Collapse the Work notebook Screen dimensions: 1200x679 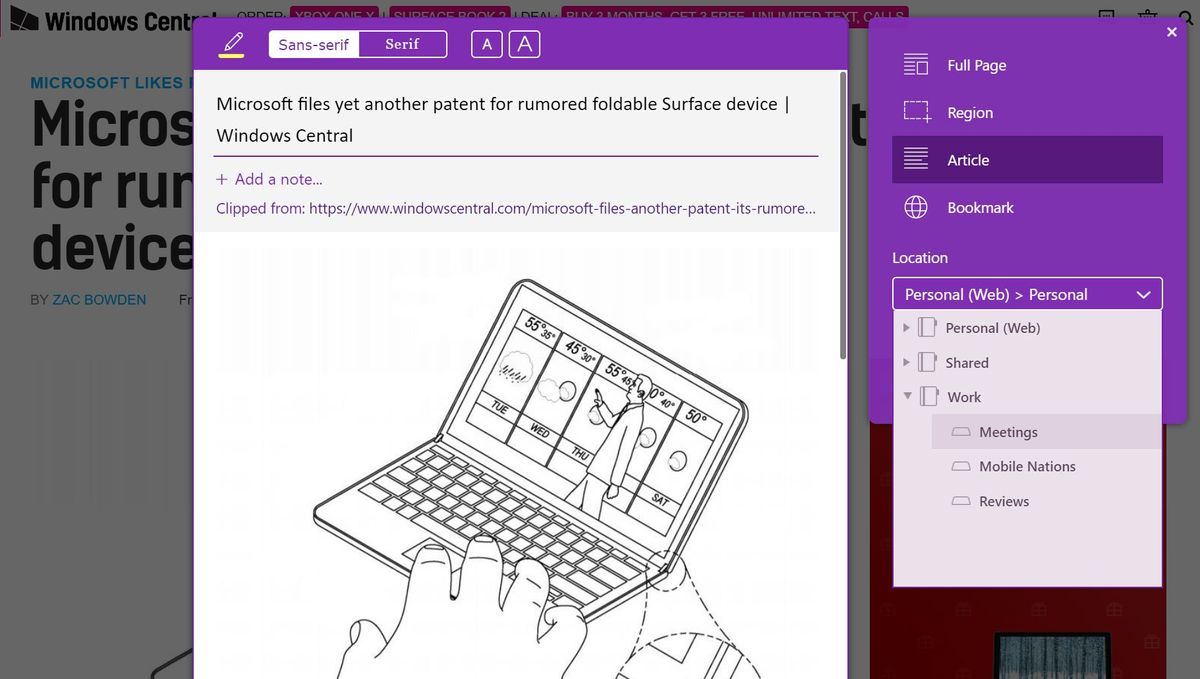(907, 396)
